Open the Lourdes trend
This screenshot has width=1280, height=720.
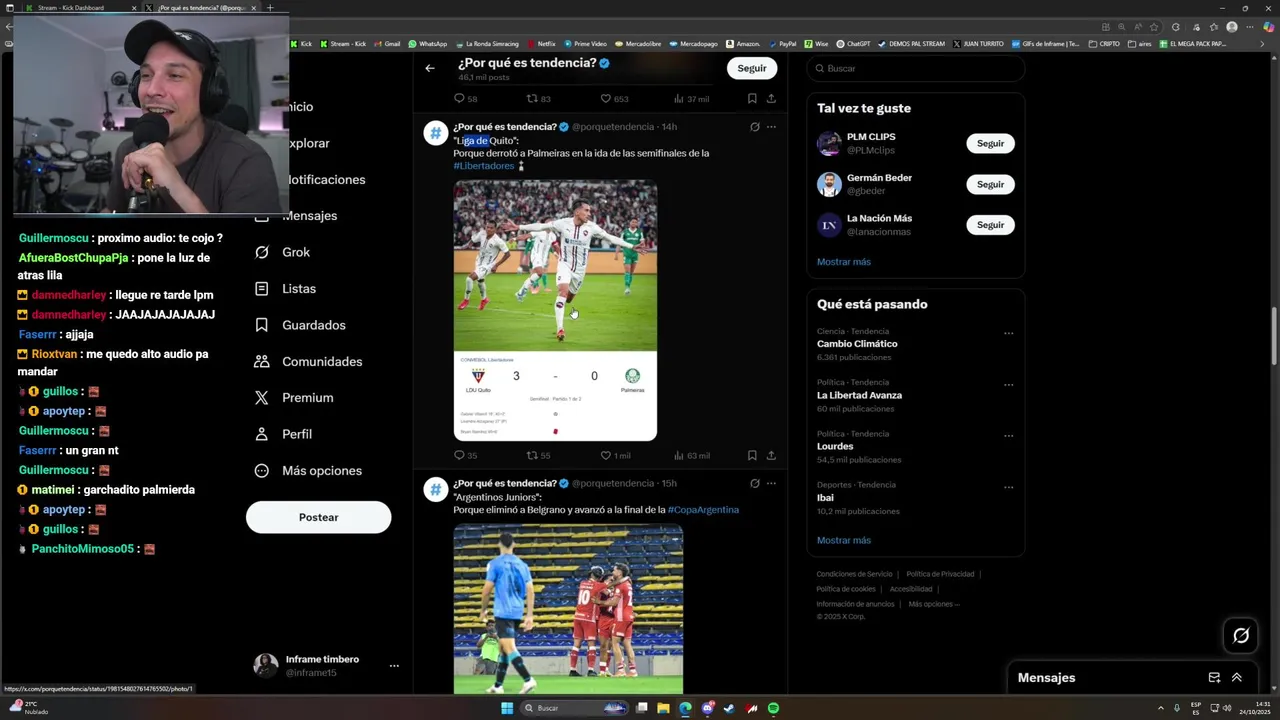[x=835, y=446]
